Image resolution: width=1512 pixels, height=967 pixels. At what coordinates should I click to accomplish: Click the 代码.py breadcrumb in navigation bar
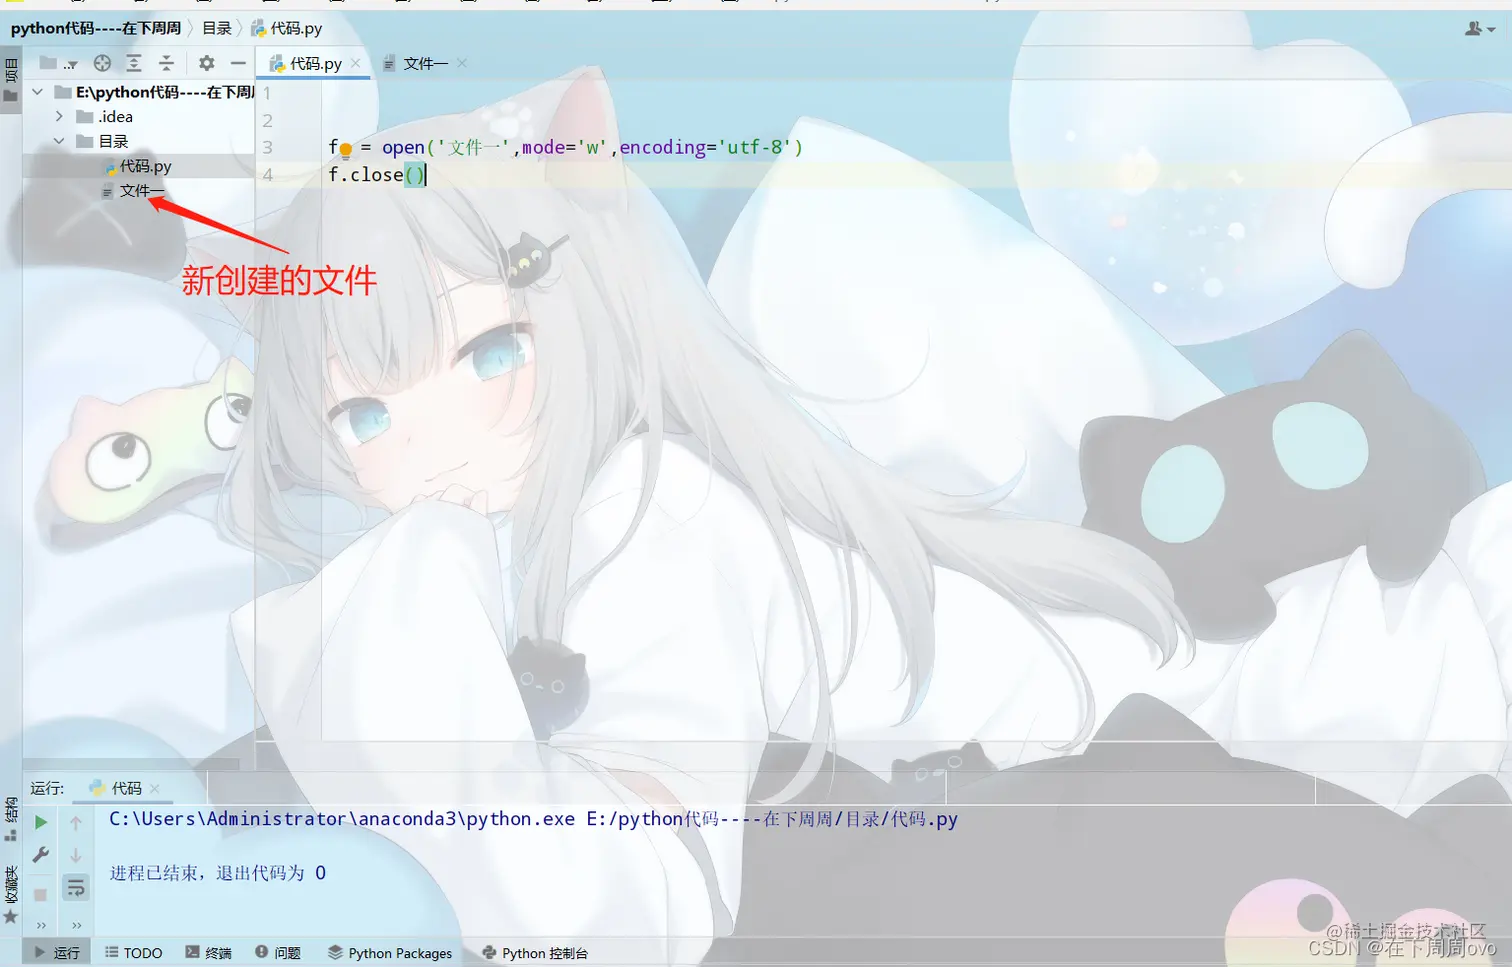(287, 28)
